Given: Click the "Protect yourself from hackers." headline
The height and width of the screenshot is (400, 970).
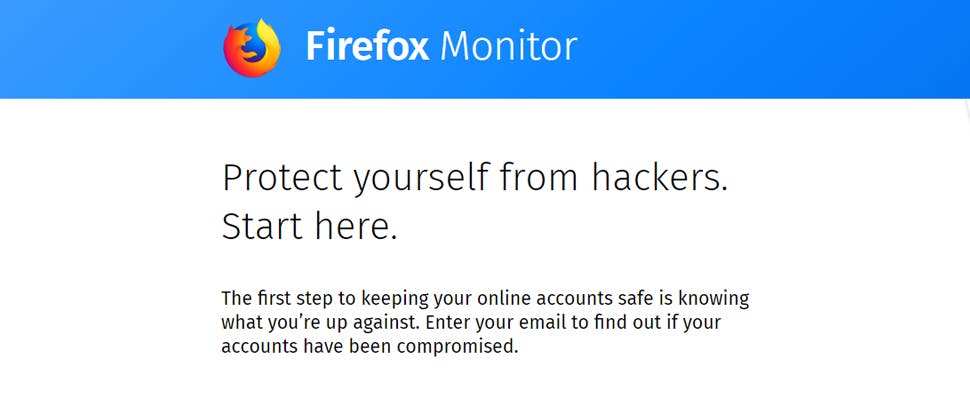Looking at the screenshot, I should (475, 178).
